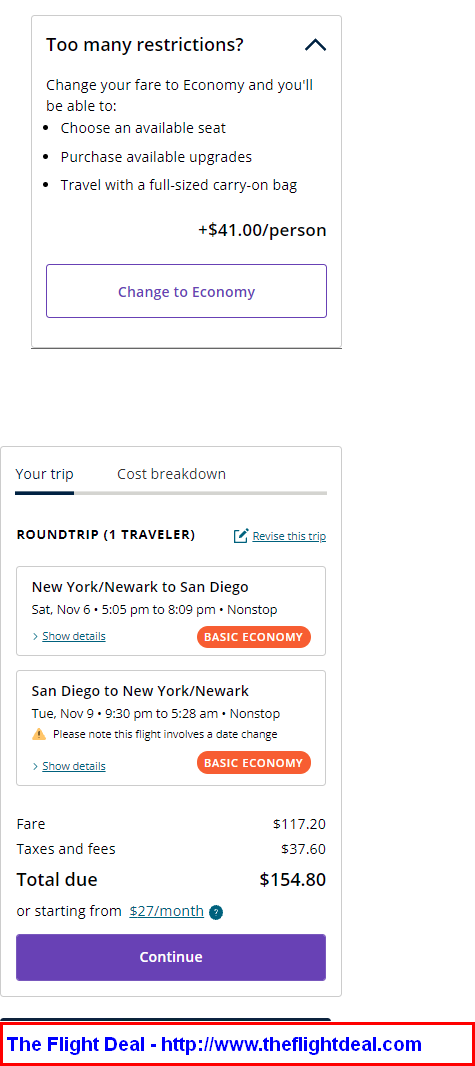Viewport: 475px width, 1066px height.
Task: Open the Revise this trip link
Action: point(289,536)
